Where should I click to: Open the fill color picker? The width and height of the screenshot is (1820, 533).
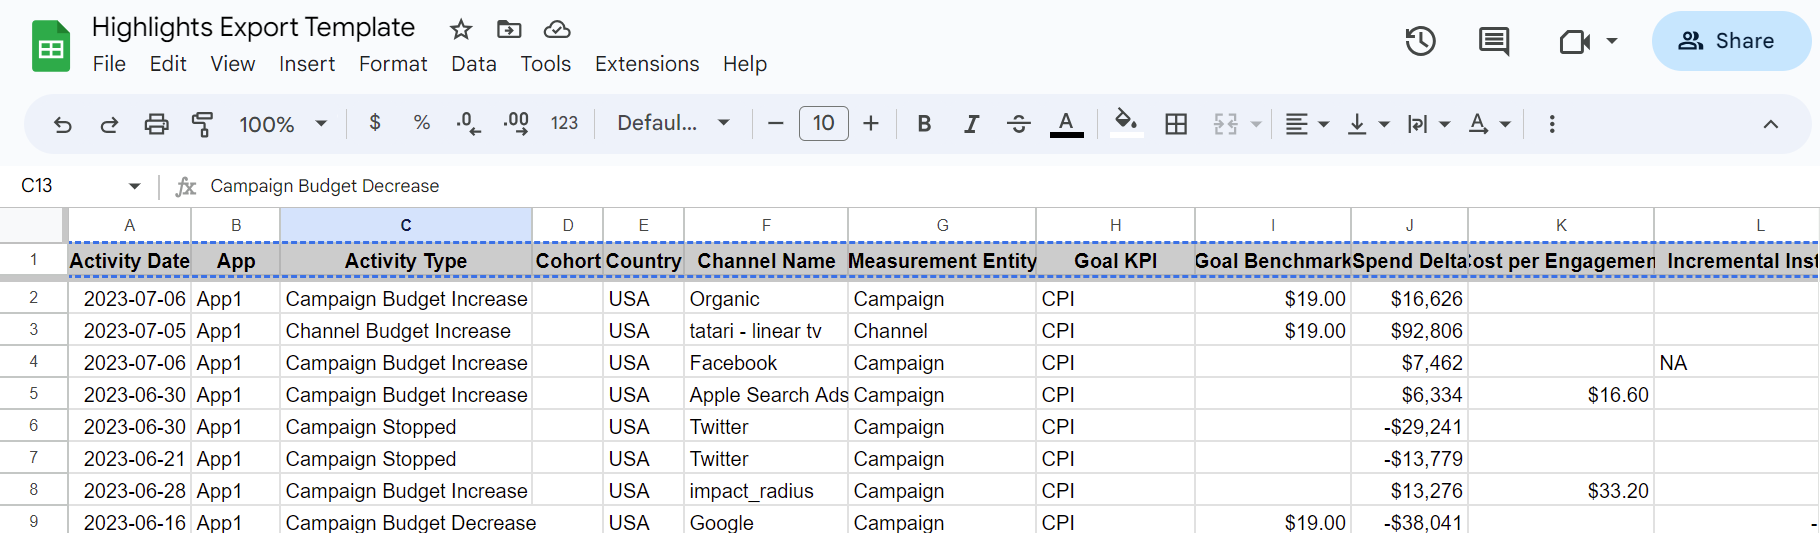pos(1126,123)
